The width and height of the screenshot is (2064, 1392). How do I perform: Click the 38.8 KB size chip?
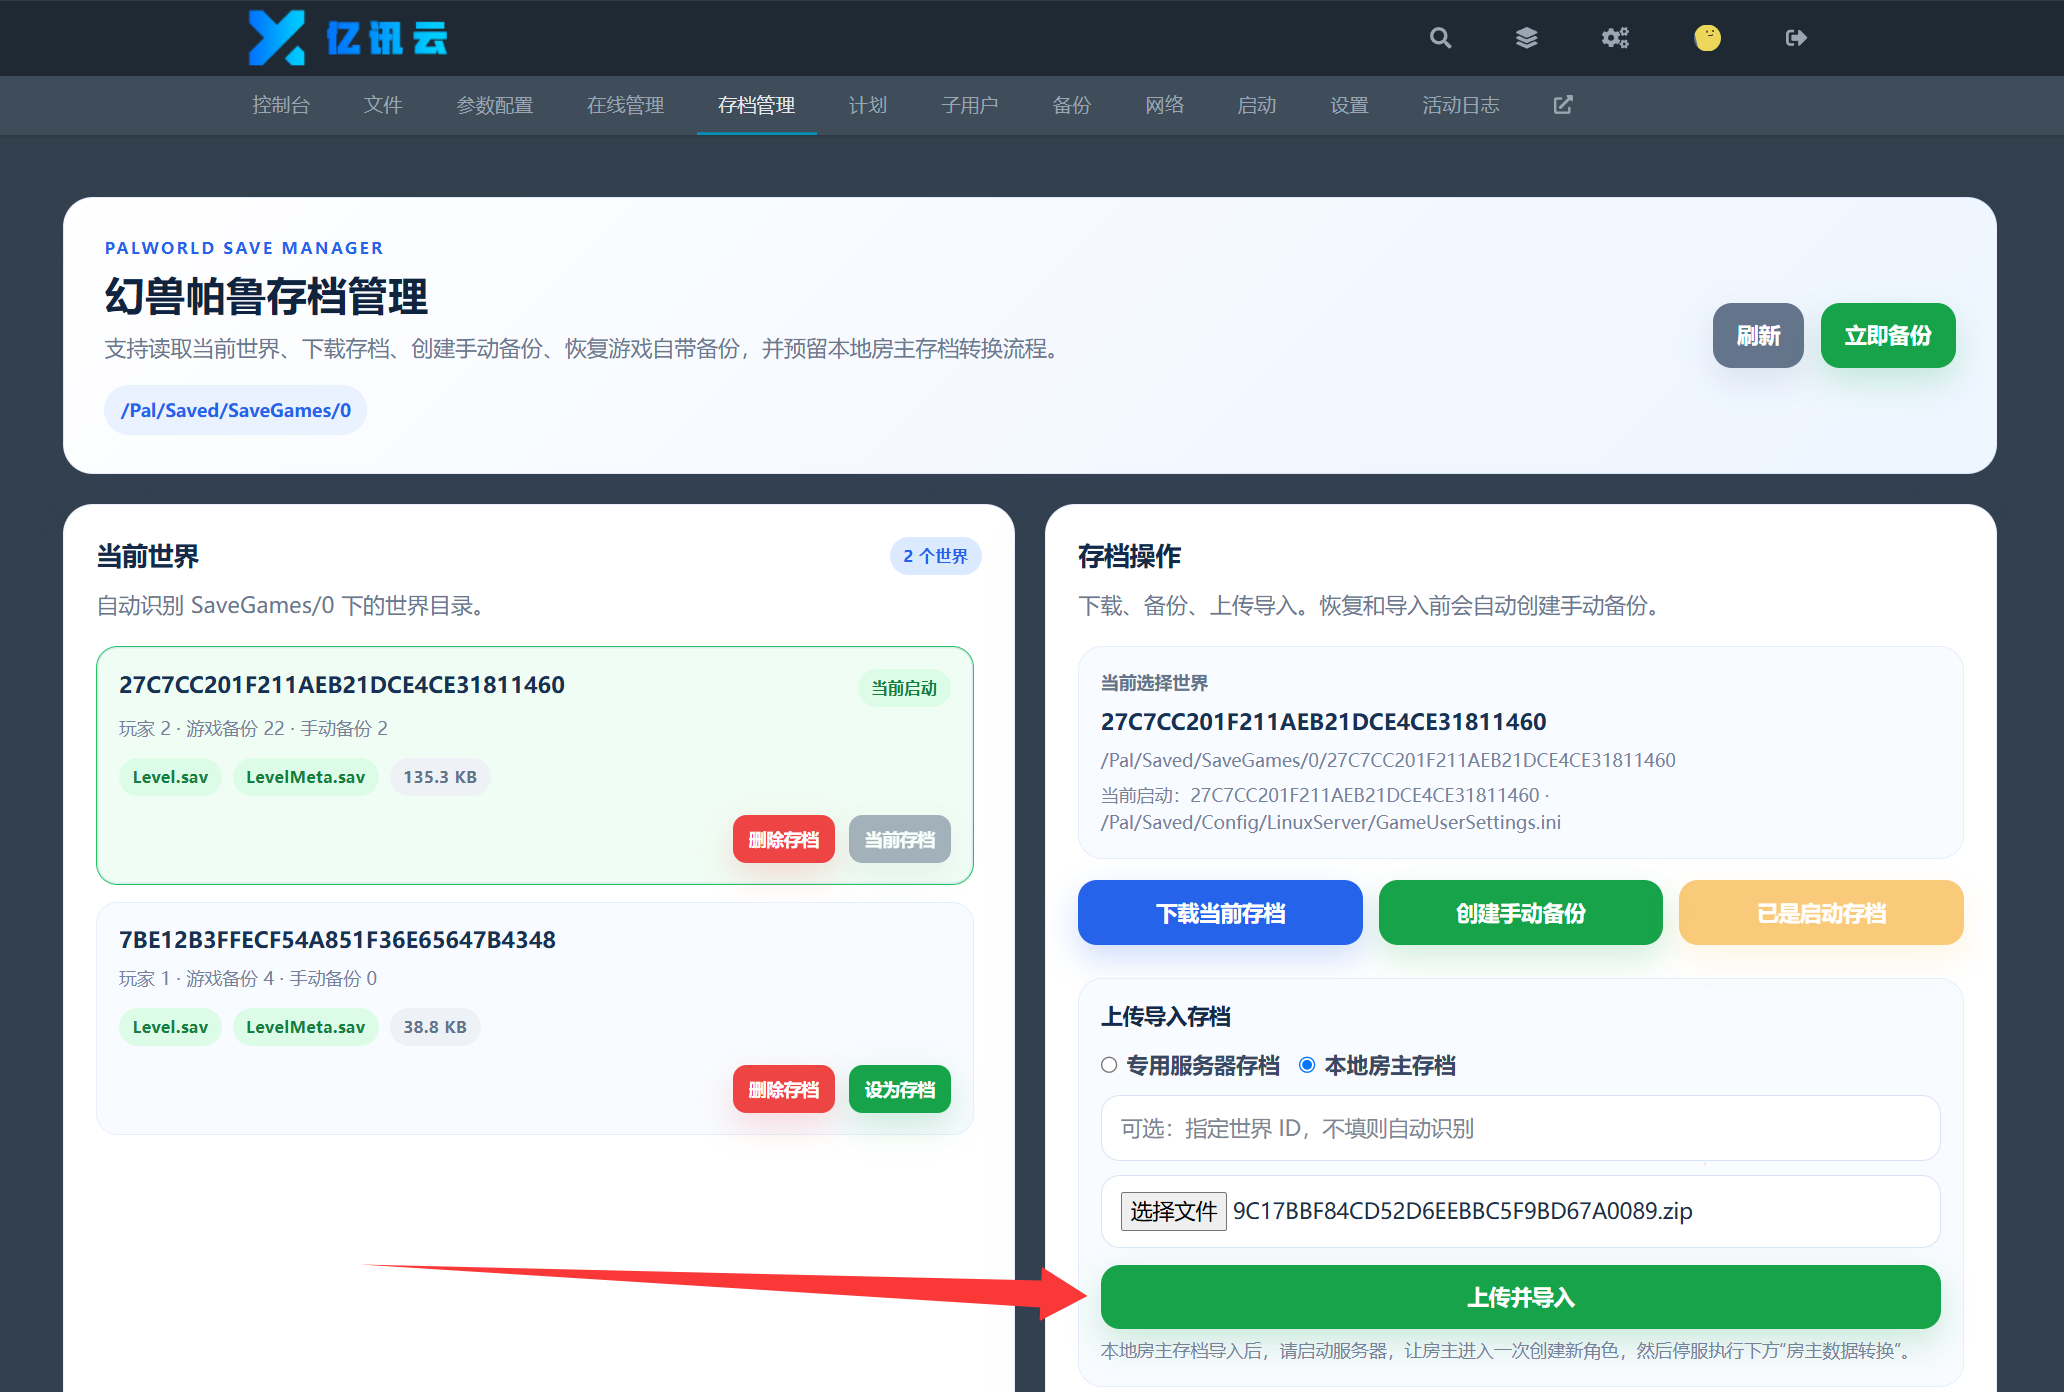pyautogui.click(x=435, y=1027)
